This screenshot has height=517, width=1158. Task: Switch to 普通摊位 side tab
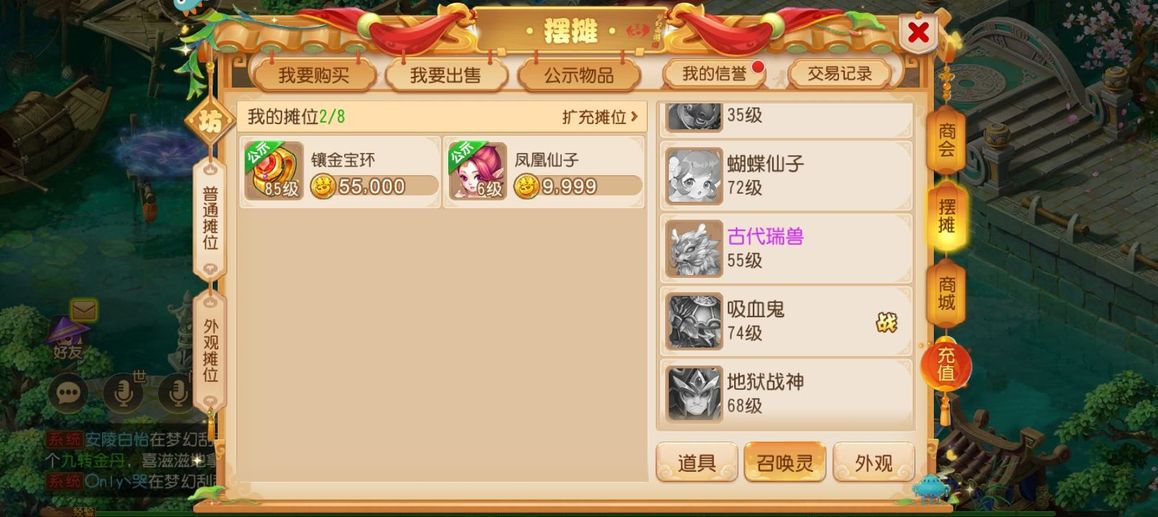pyautogui.click(x=210, y=218)
